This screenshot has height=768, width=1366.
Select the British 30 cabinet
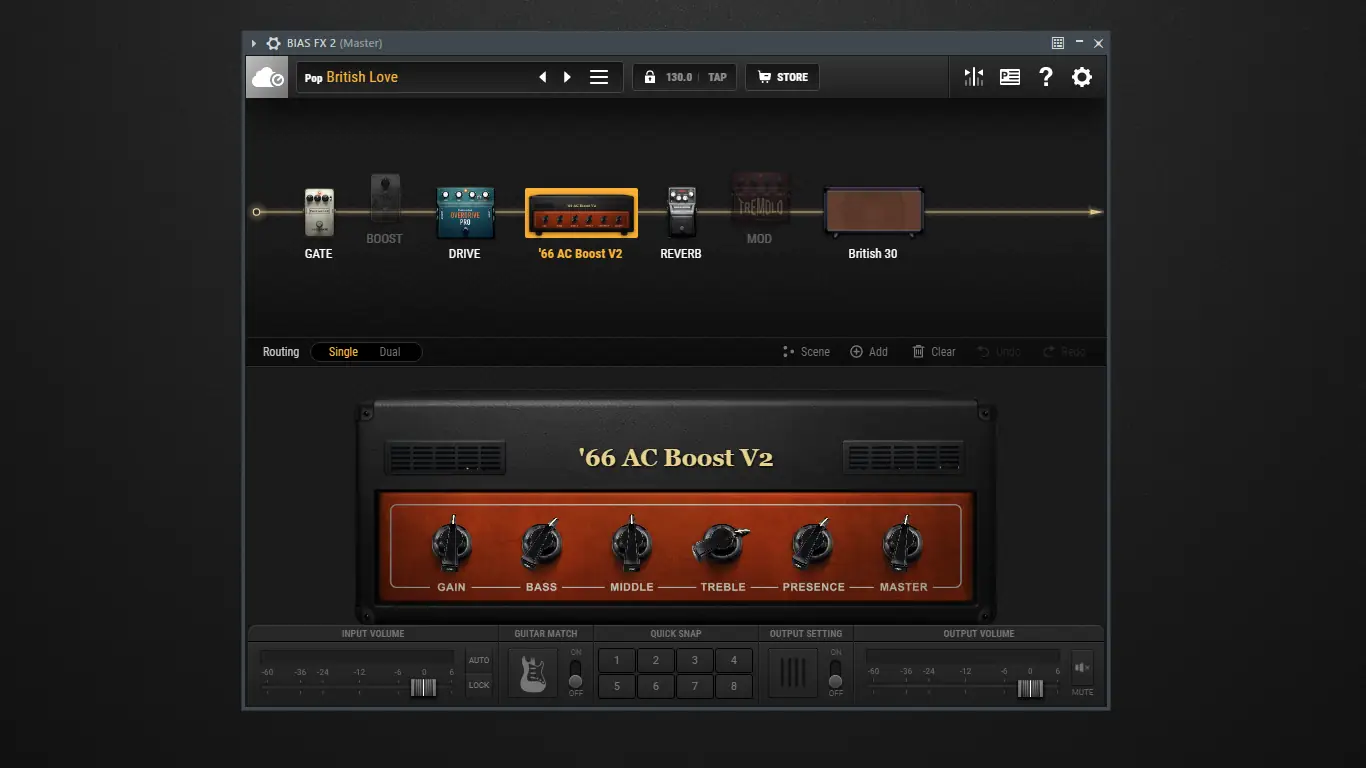tap(873, 213)
